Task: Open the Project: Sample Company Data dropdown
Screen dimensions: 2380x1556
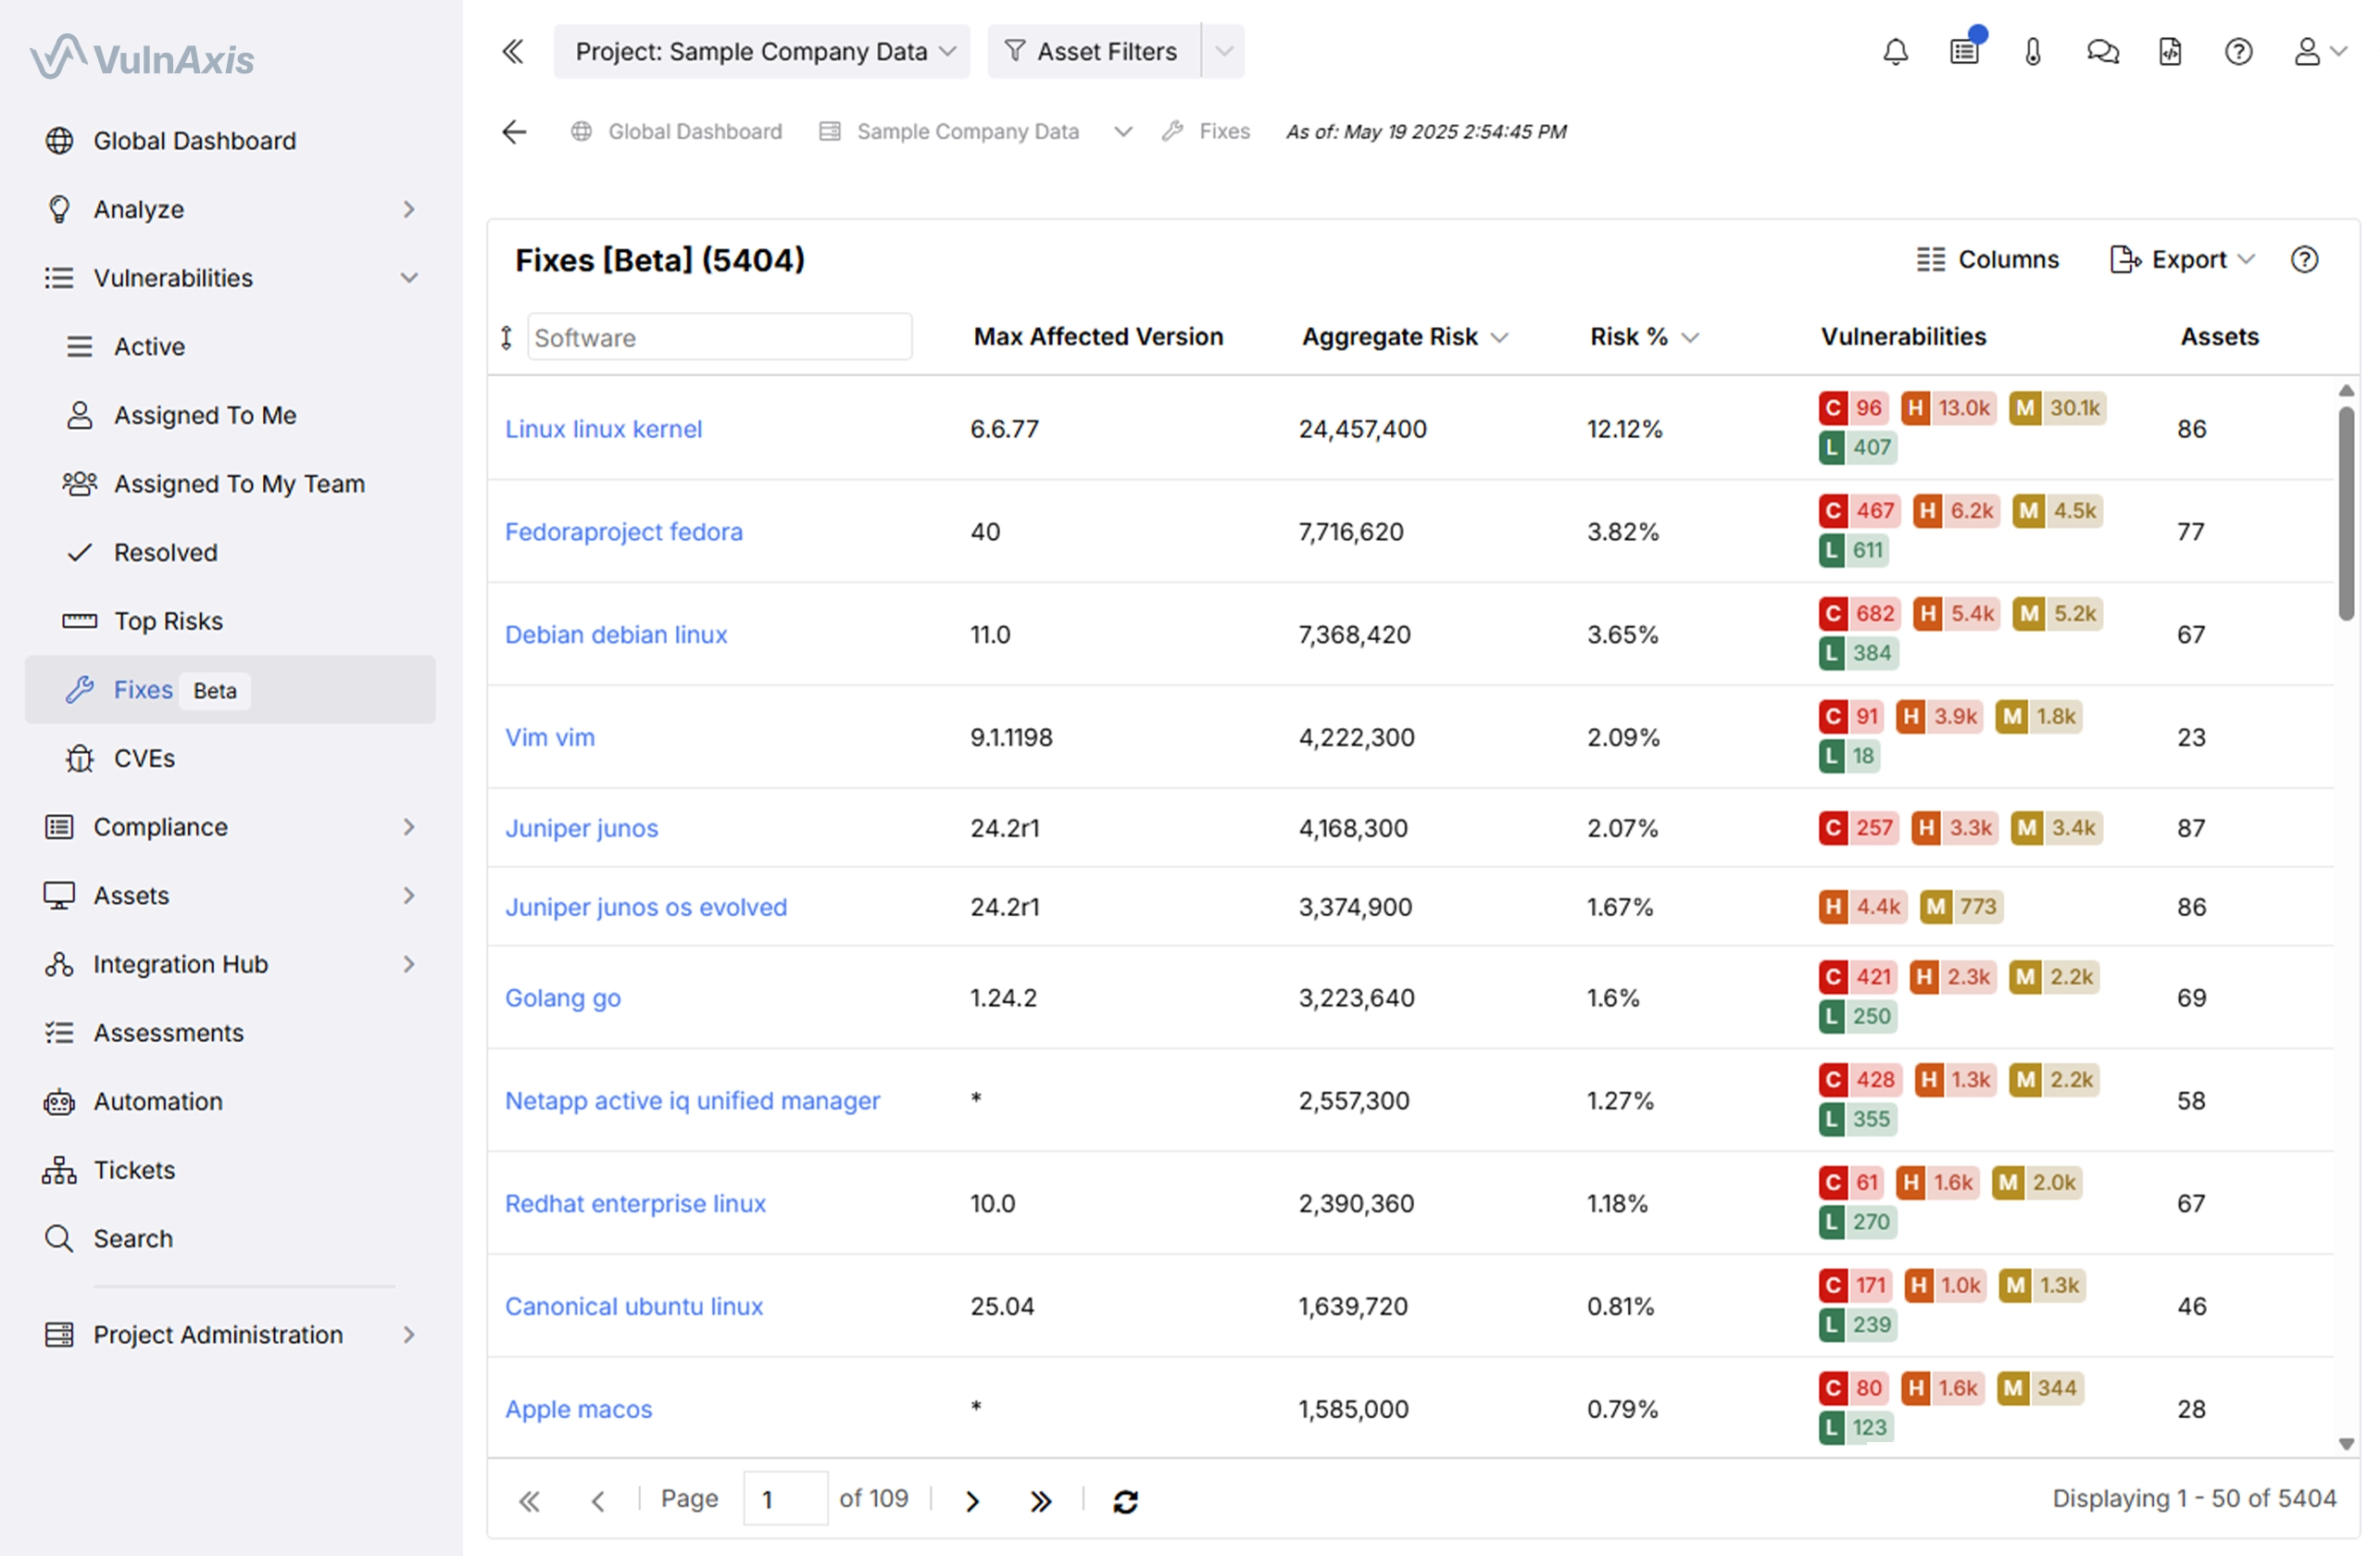Action: [762, 51]
